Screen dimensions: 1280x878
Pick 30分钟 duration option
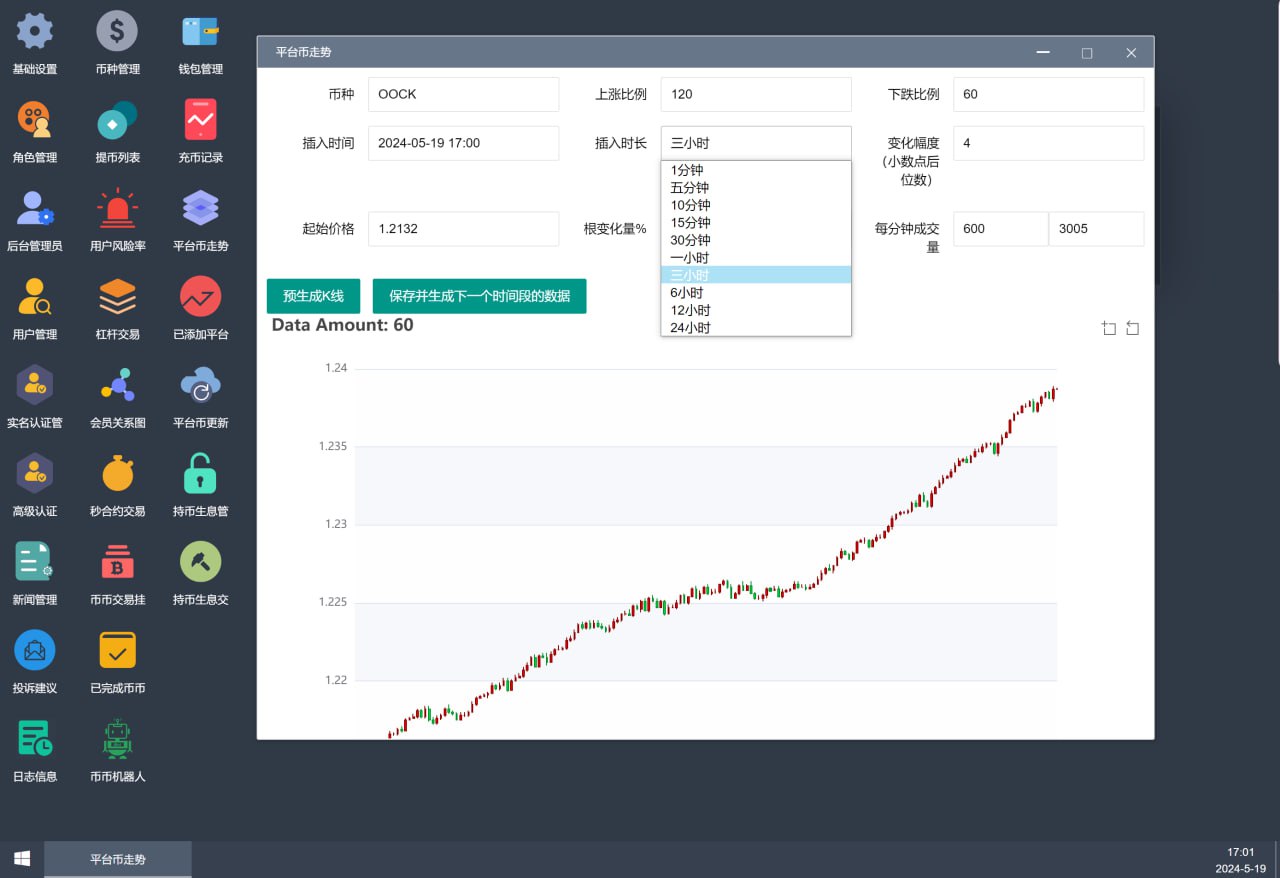[x=756, y=240]
